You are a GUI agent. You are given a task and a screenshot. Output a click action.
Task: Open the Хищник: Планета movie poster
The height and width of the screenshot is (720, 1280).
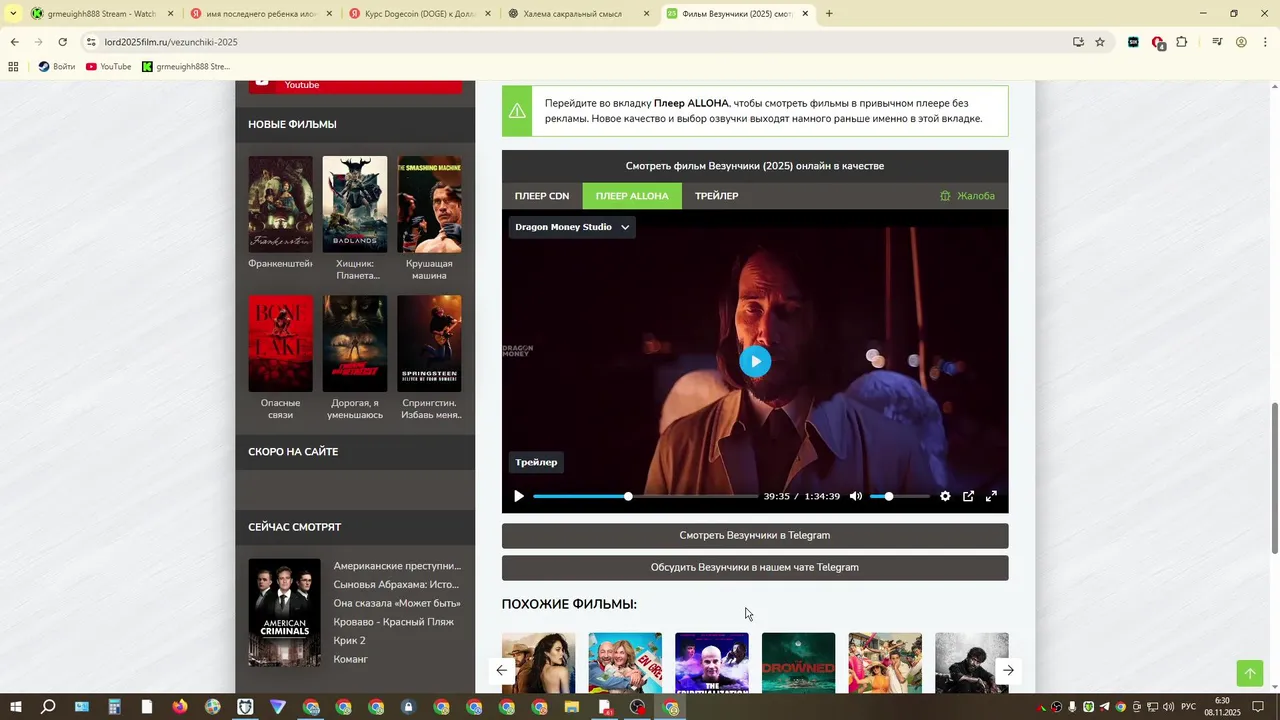355,204
